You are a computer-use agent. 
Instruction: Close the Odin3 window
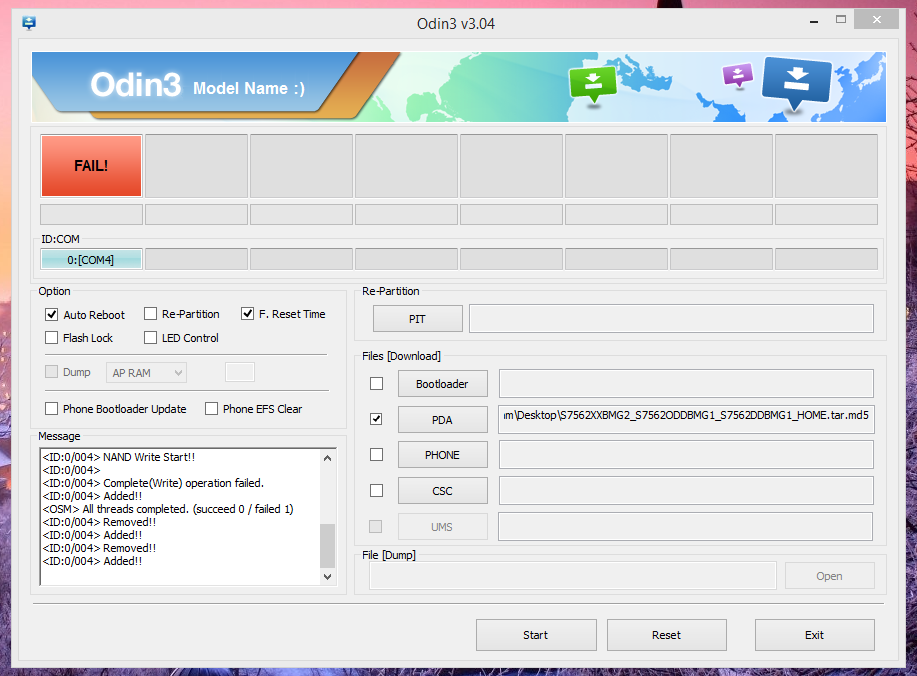point(876,19)
